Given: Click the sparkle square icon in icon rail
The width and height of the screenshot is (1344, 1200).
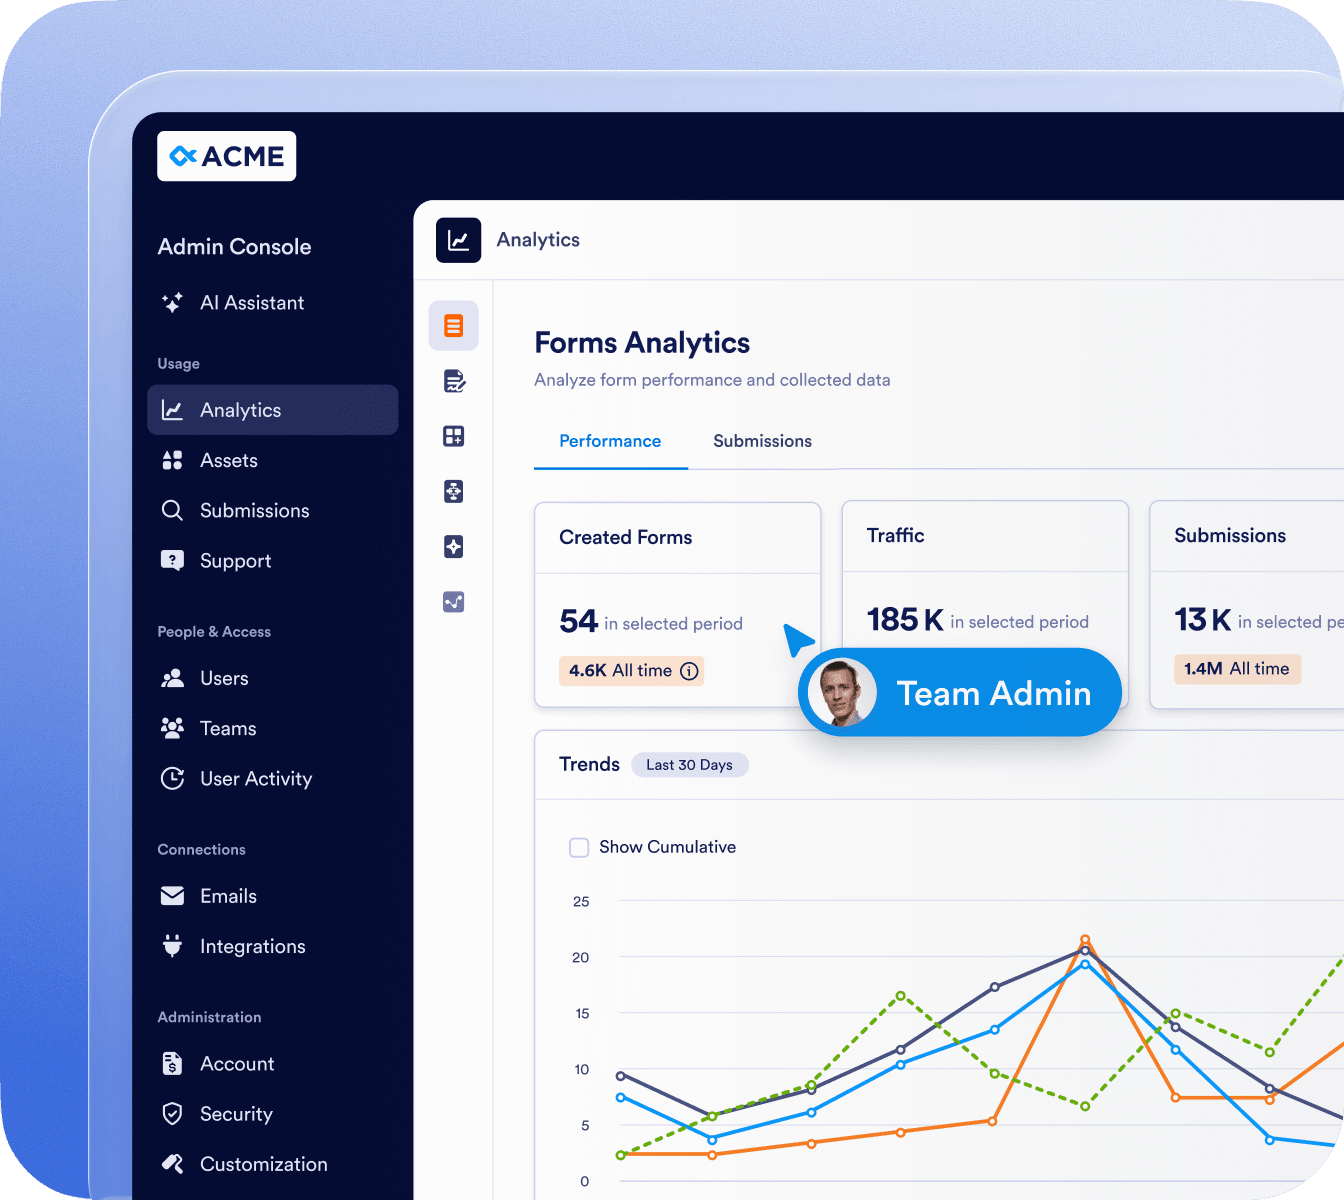Looking at the screenshot, I should pyautogui.click(x=453, y=546).
